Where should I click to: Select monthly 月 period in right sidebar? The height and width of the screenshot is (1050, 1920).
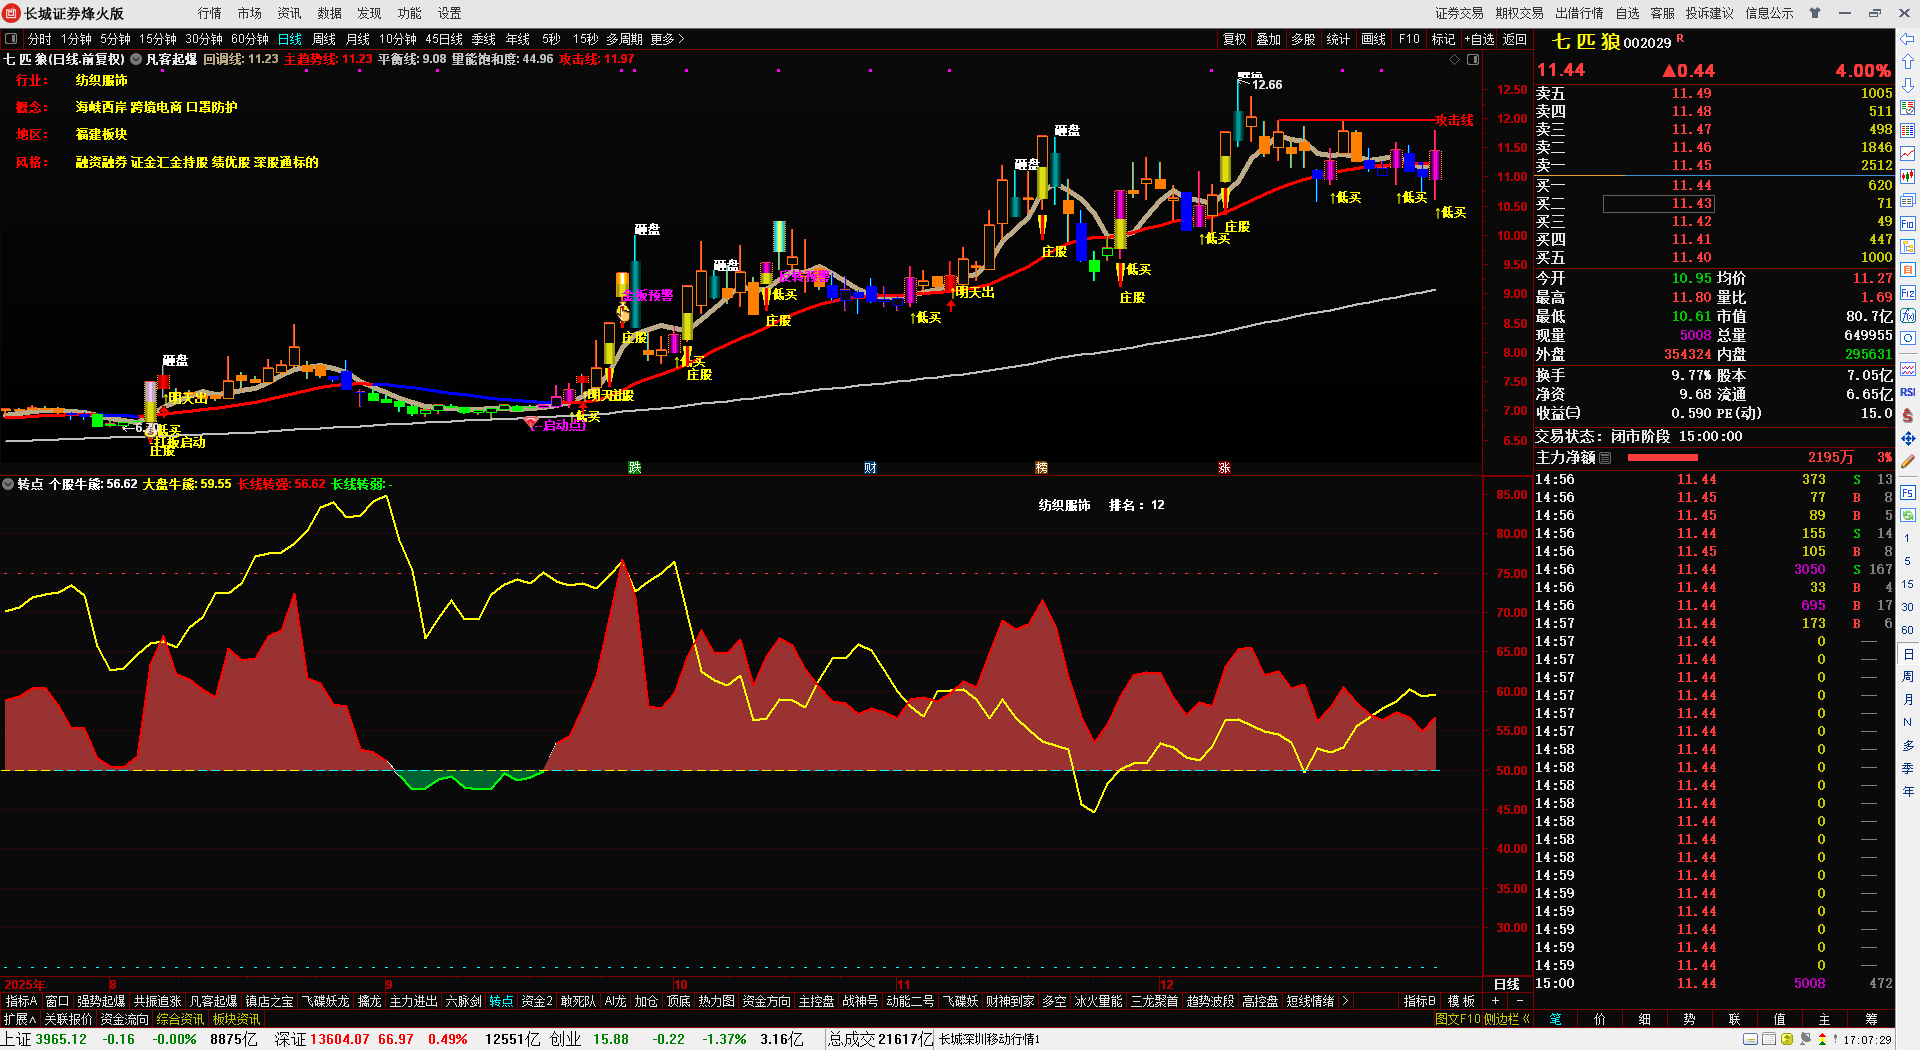click(1908, 700)
